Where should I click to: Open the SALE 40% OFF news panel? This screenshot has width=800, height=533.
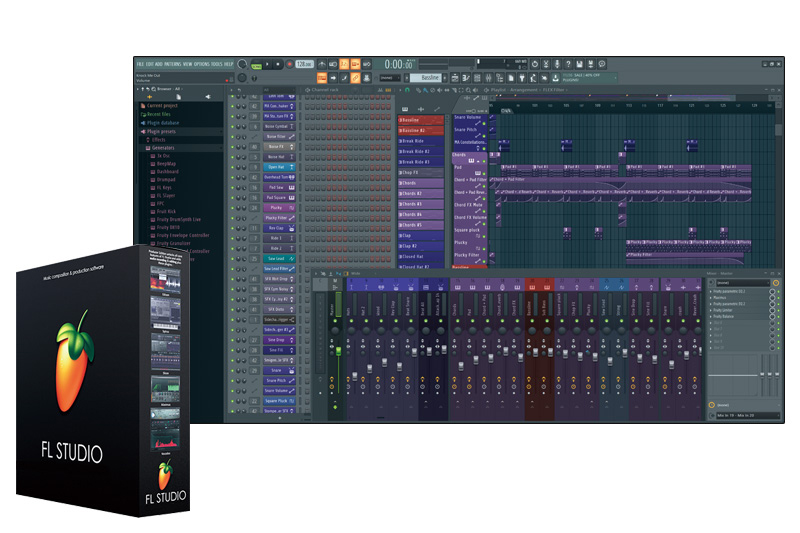(589, 78)
